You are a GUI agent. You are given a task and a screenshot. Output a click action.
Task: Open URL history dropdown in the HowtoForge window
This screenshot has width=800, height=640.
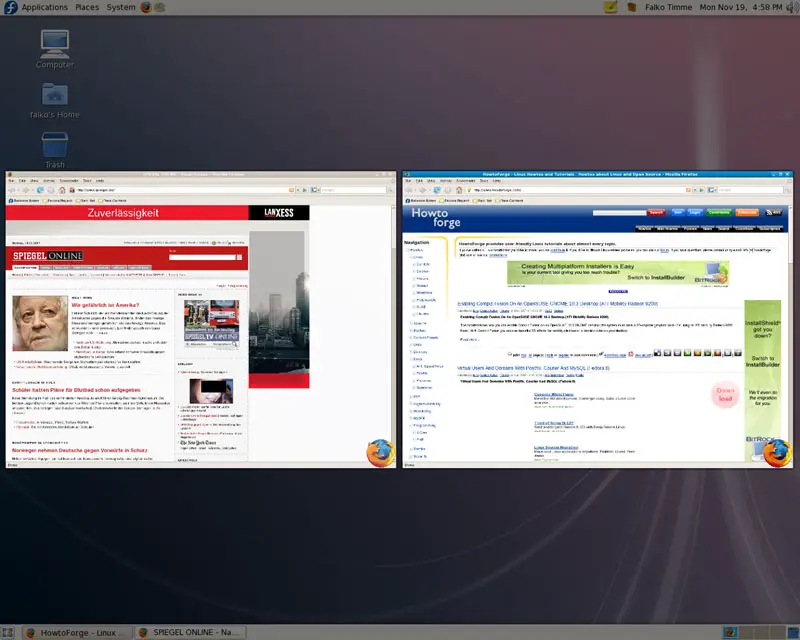pyautogui.click(x=695, y=190)
